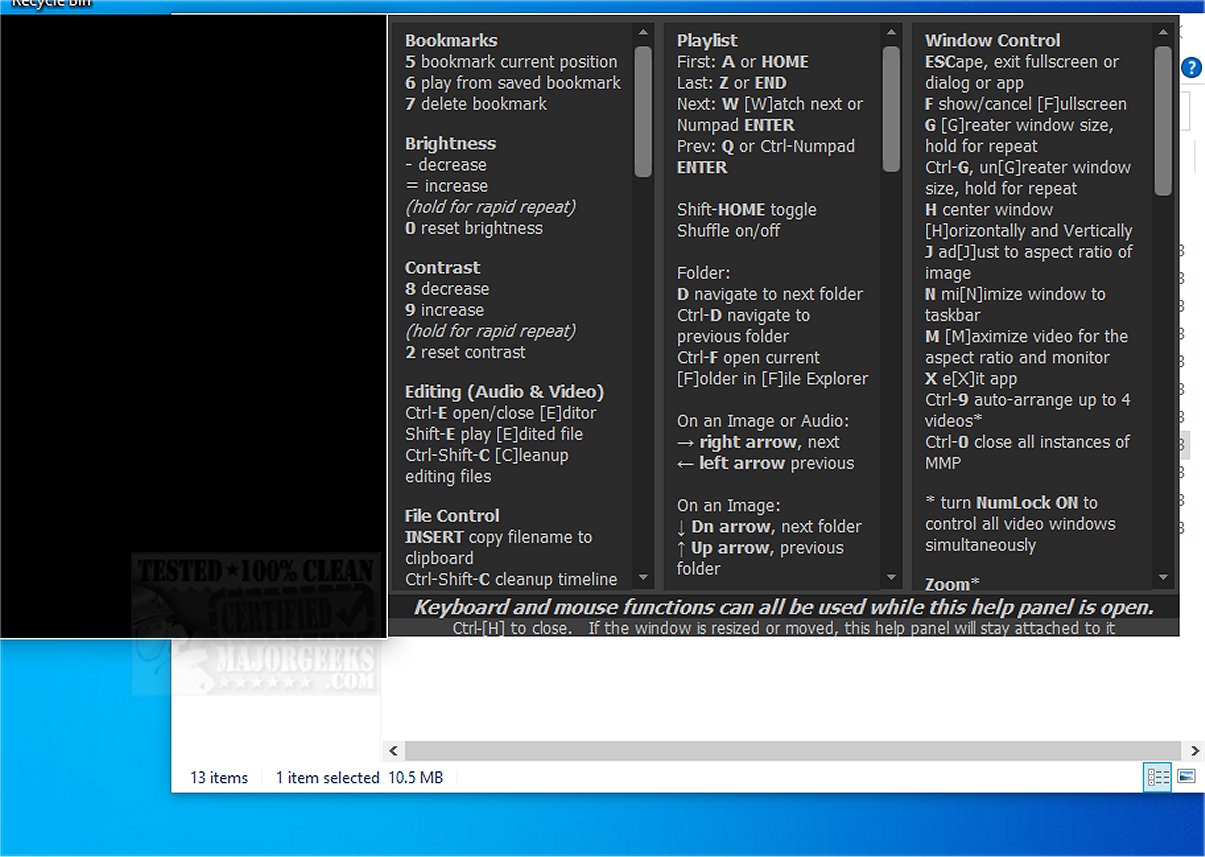Switch File Explorer to details view icon
1205x857 pixels.
click(x=1158, y=777)
